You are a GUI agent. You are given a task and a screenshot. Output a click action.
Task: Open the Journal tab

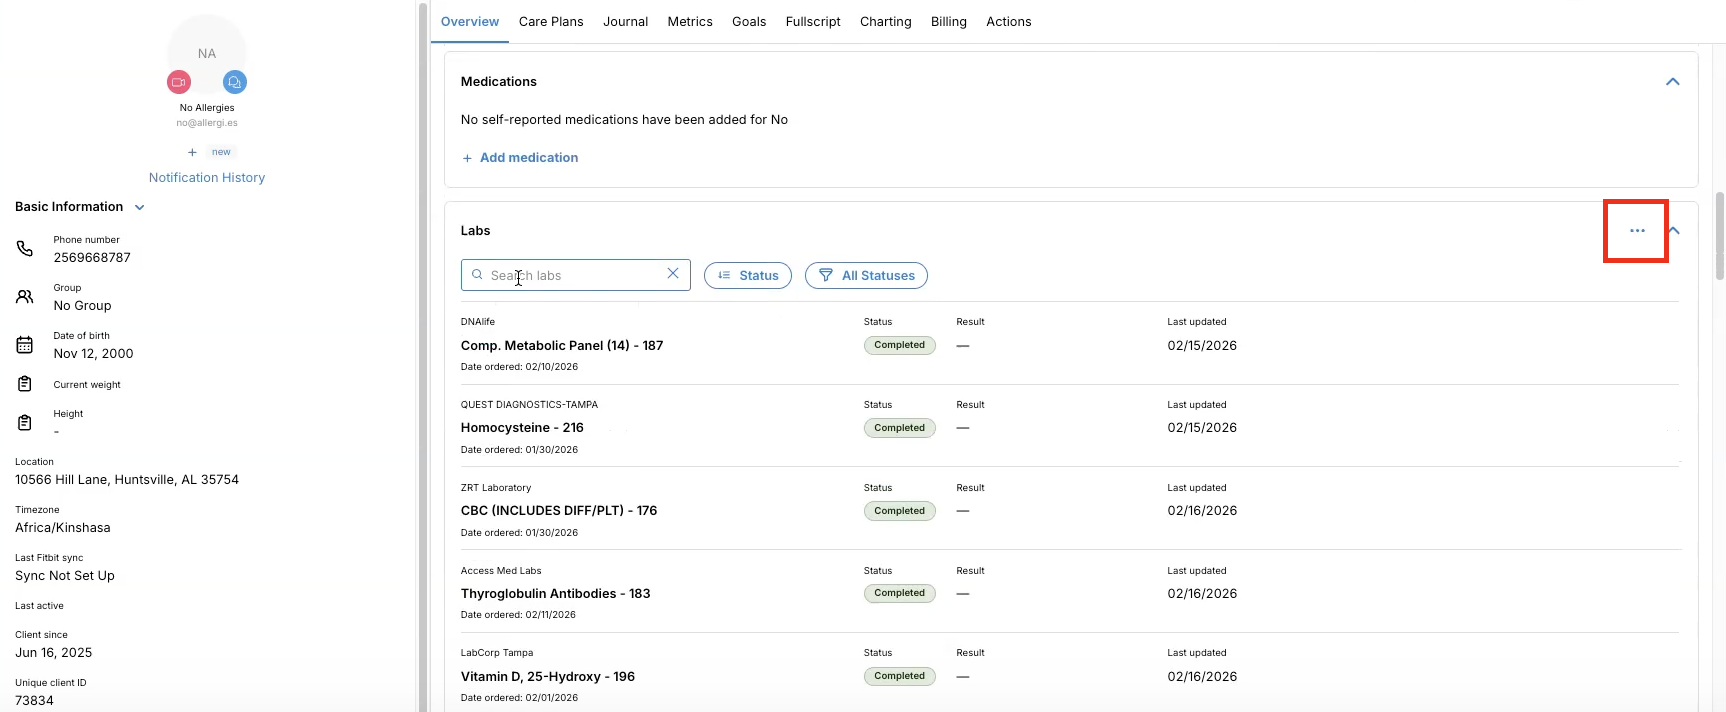point(625,21)
